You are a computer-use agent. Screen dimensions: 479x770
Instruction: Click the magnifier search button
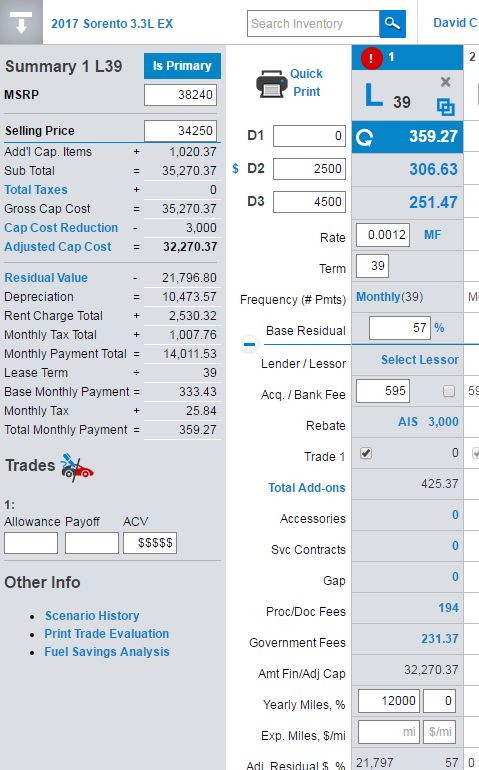click(392, 24)
